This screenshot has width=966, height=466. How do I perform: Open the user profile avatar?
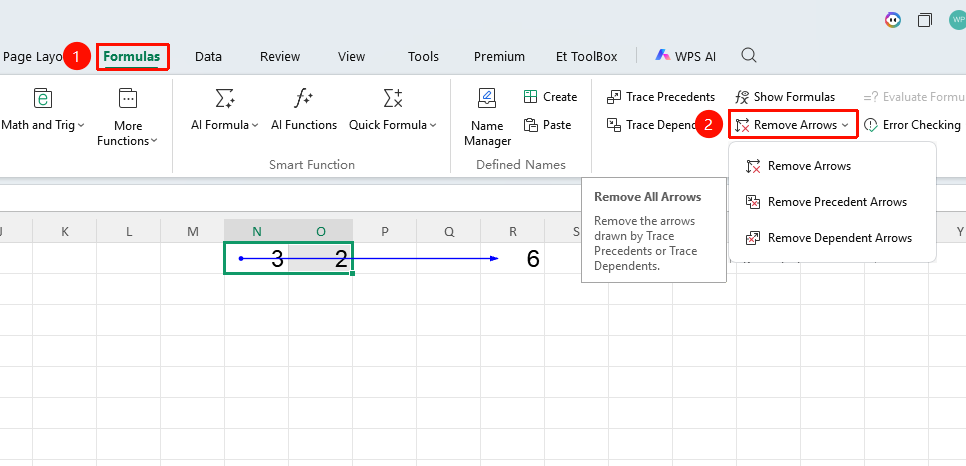[x=958, y=20]
